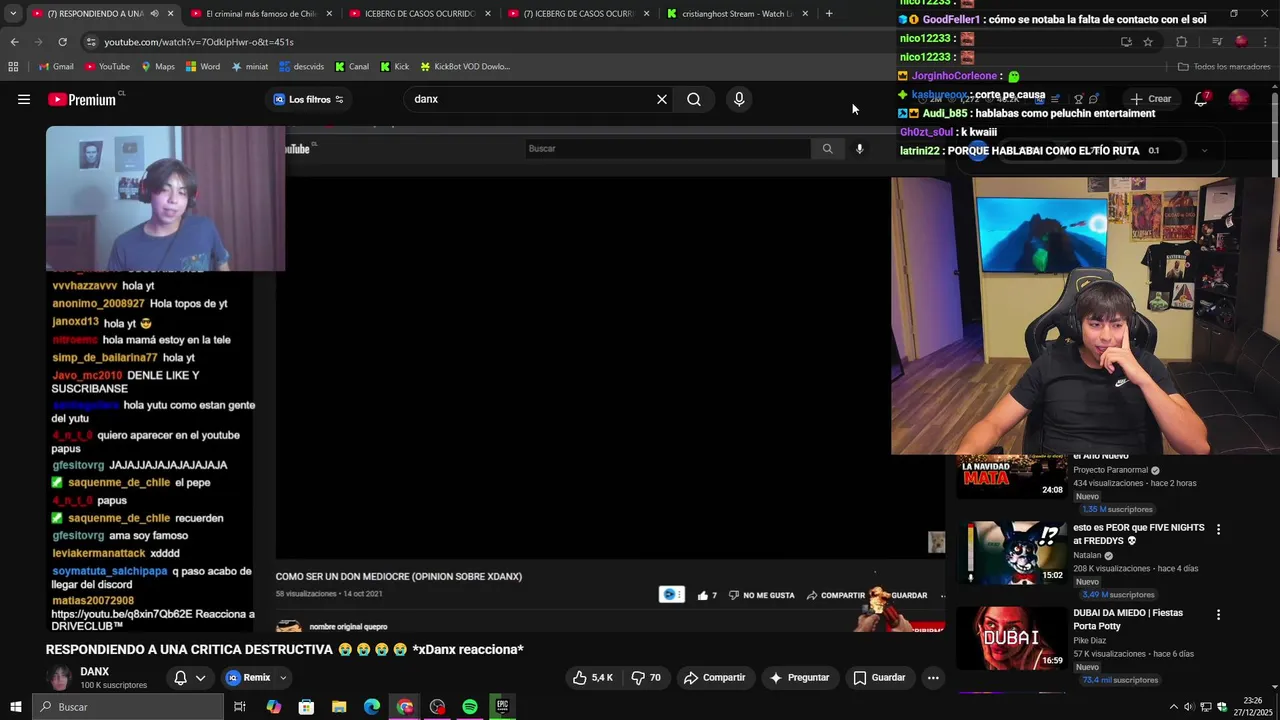Dislike the video showing 70
This screenshot has width=1280, height=720.
click(x=647, y=678)
